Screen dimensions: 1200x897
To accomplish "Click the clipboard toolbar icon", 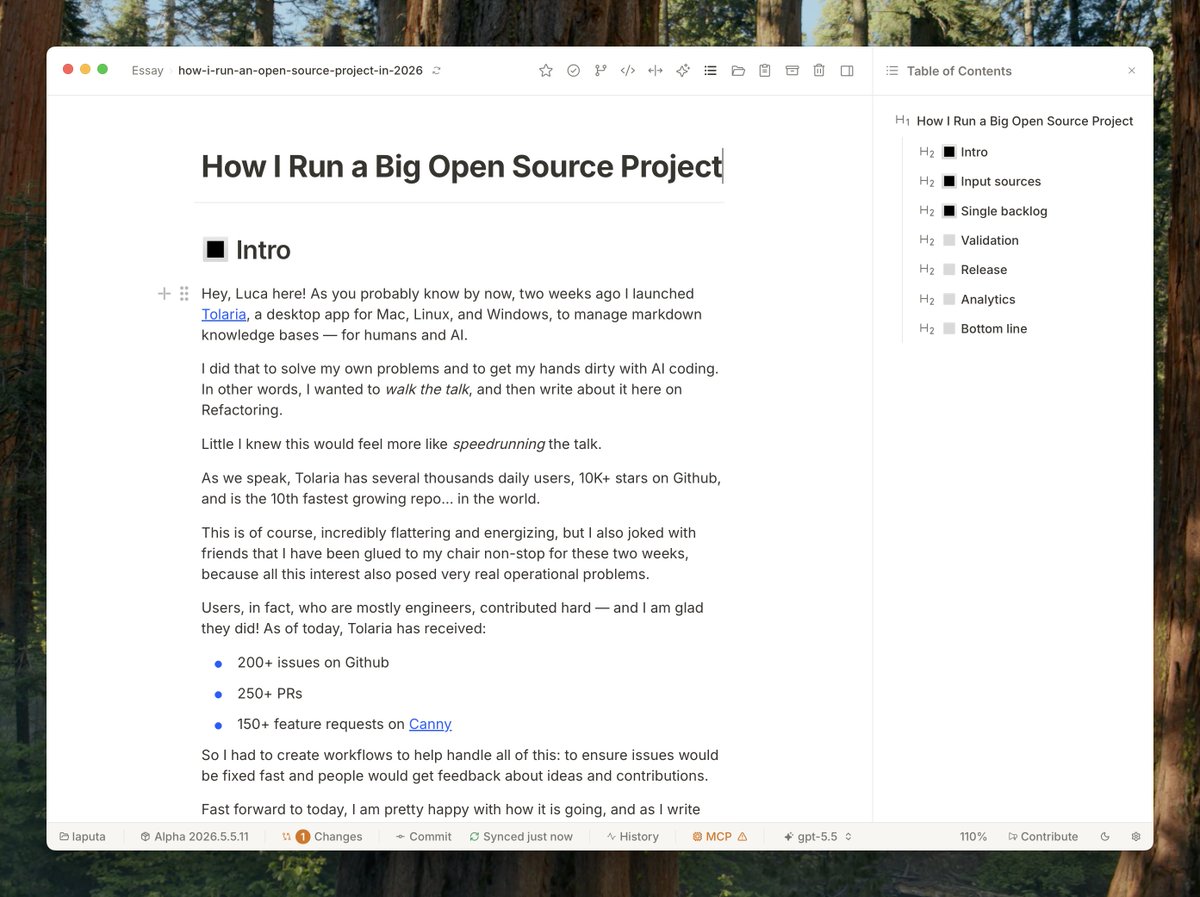I will point(765,71).
